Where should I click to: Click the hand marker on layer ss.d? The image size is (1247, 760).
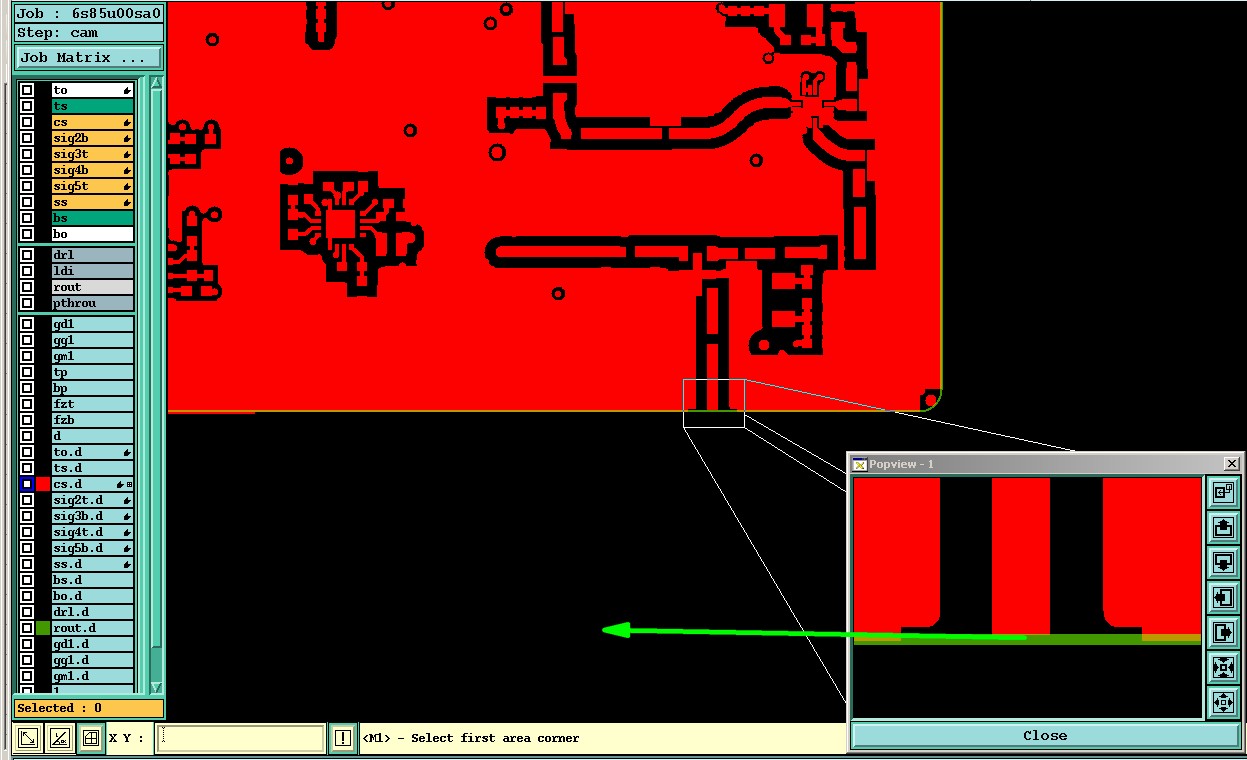click(x=127, y=565)
